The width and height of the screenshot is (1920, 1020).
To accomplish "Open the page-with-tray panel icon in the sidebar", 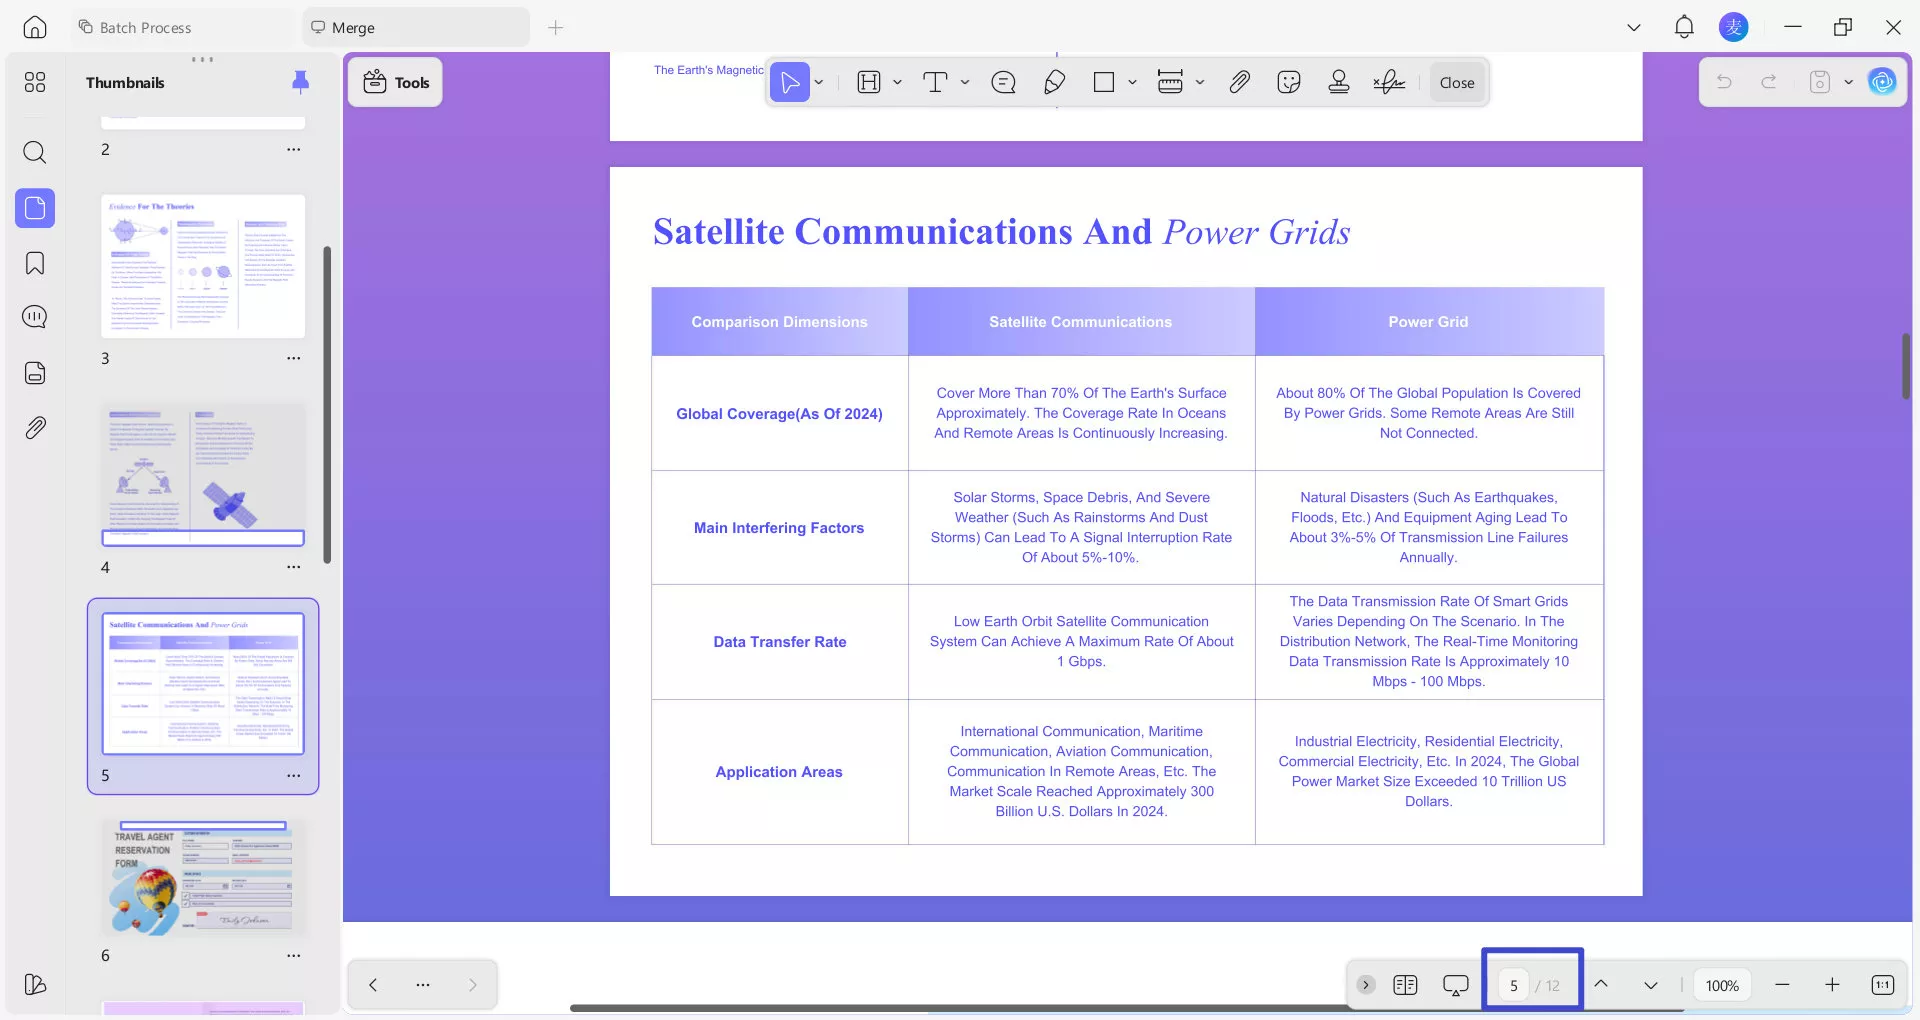I will click(35, 373).
